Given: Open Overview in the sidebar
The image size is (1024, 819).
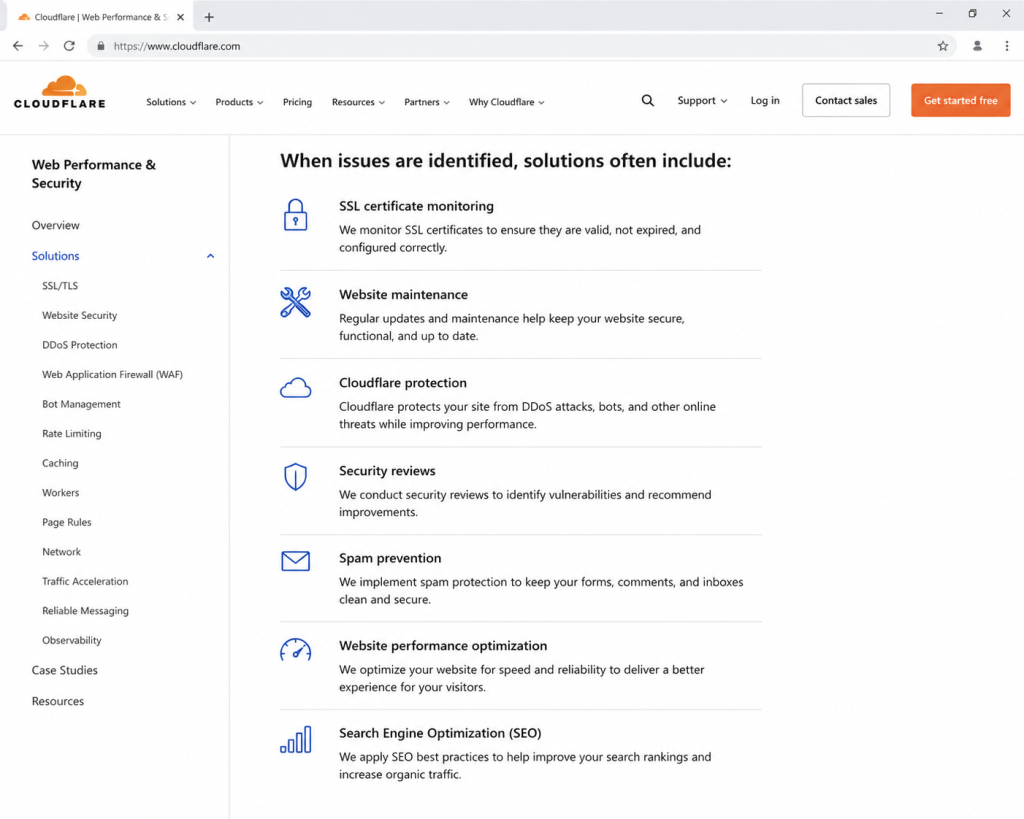Looking at the screenshot, I should pos(56,225).
